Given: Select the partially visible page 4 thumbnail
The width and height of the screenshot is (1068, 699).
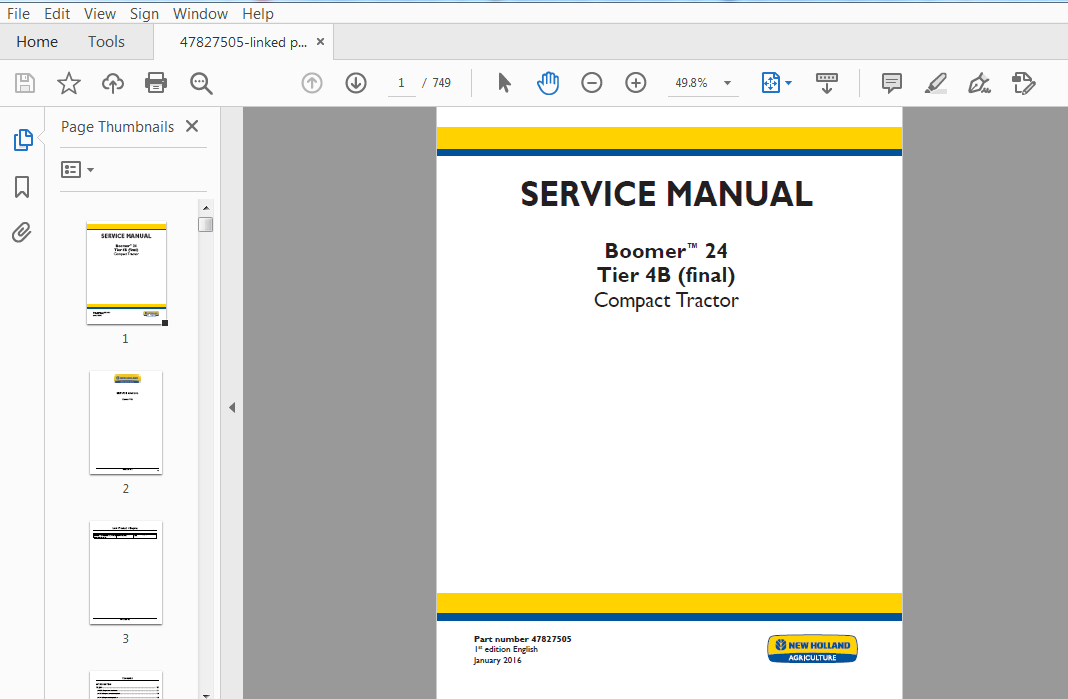Looking at the screenshot, I should (126, 685).
